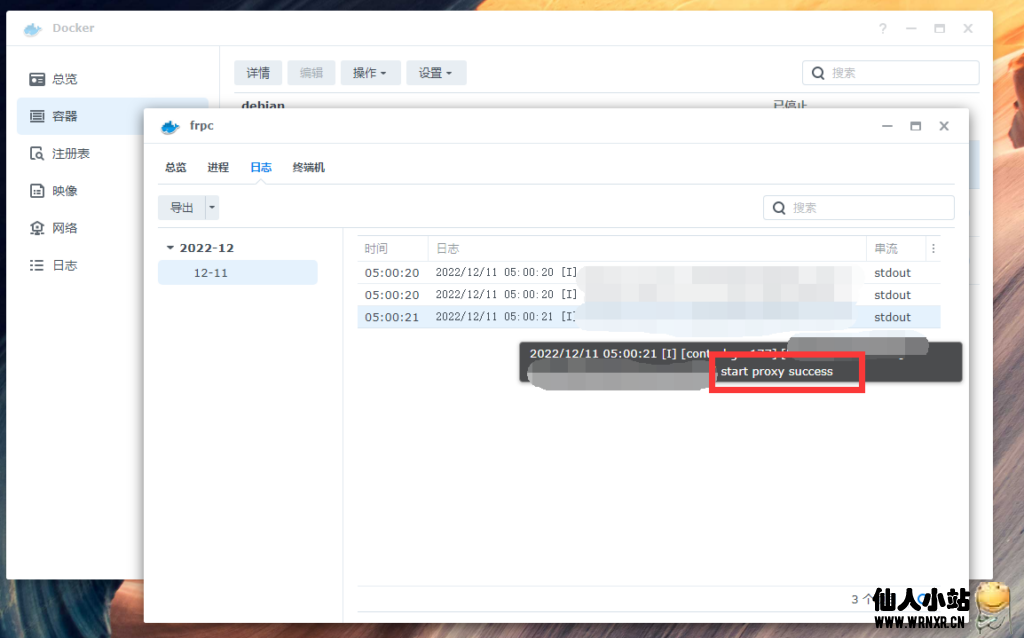Viewport: 1024px width, 638px height.
Task: Click the Docker window help question mark
Action: [883, 29]
